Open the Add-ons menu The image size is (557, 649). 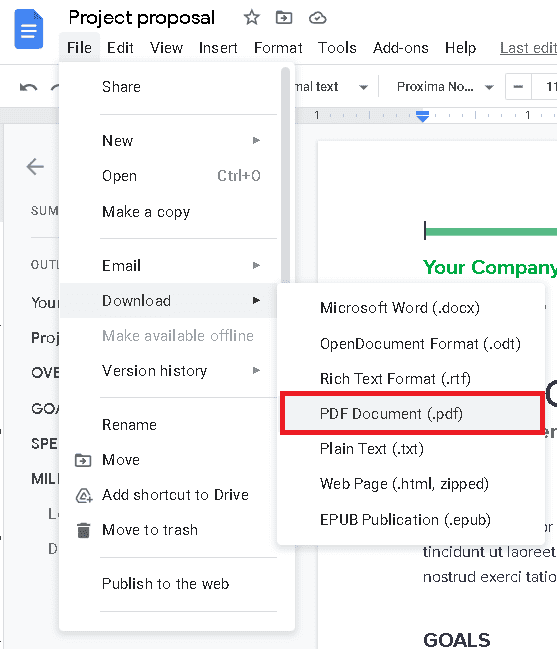401,48
